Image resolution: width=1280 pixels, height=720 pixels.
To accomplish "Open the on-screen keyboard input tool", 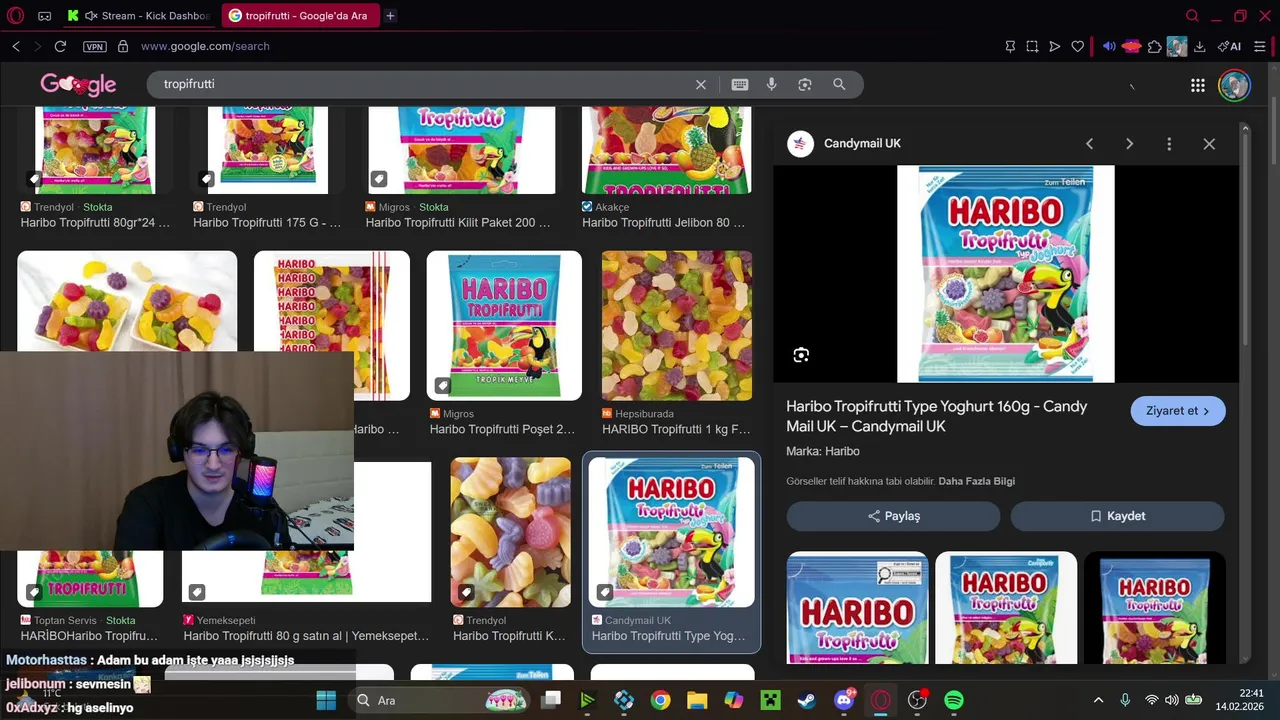I will [x=740, y=85].
